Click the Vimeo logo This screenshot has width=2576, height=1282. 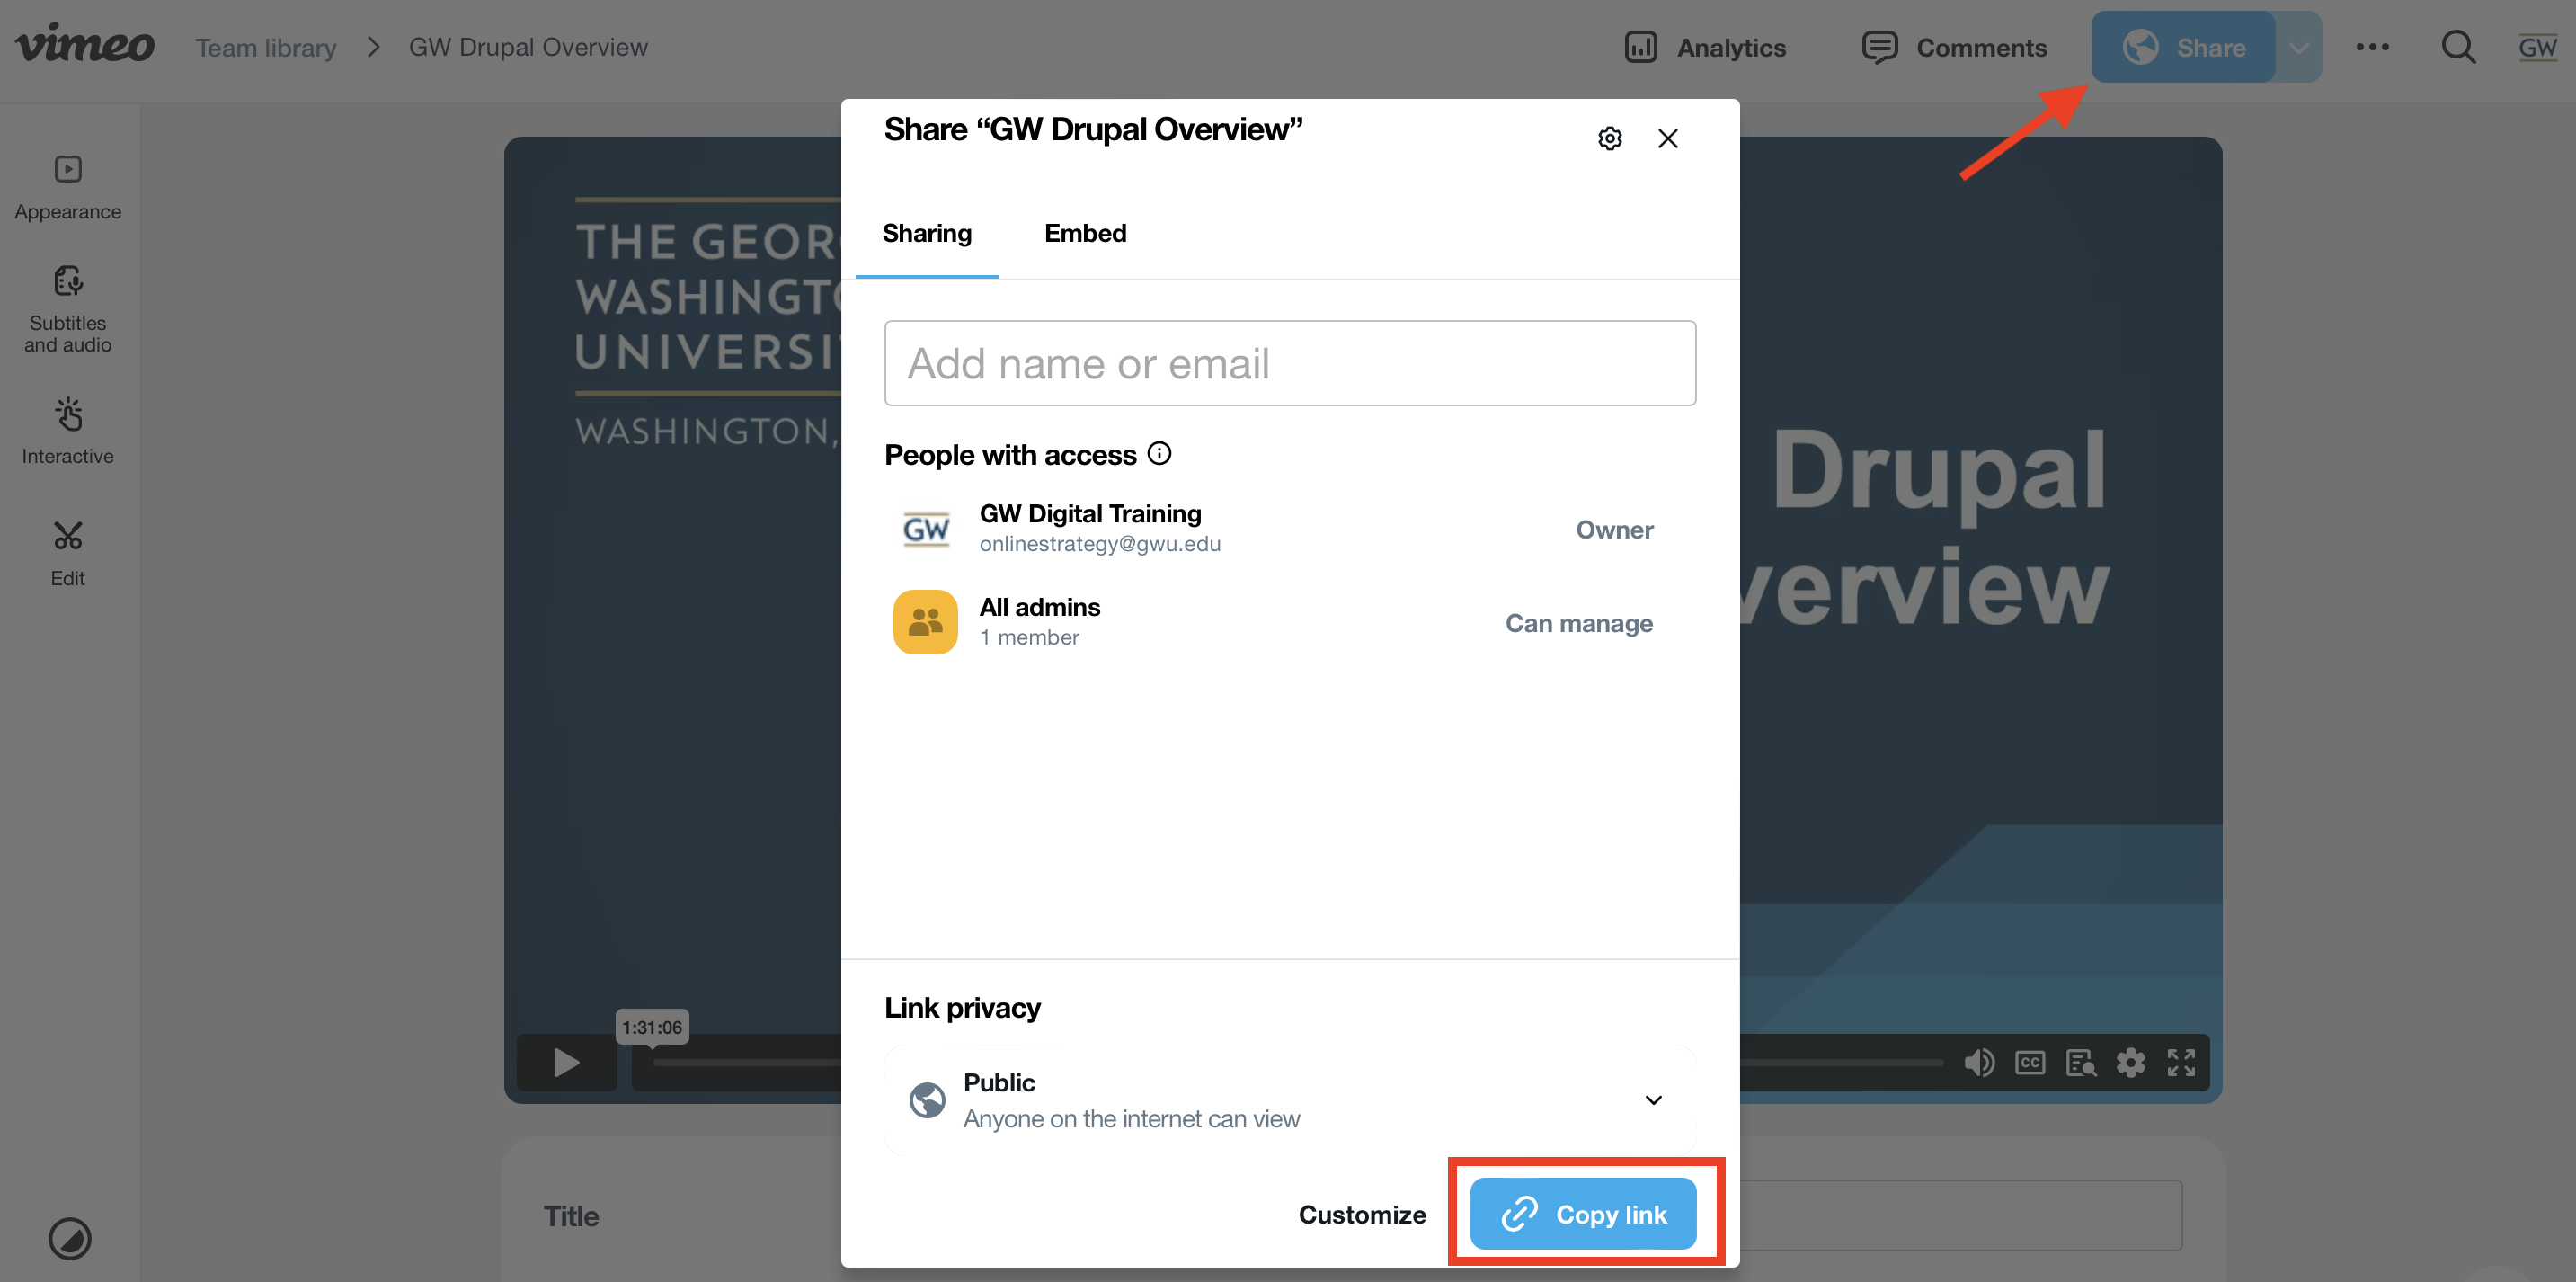click(x=85, y=45)
